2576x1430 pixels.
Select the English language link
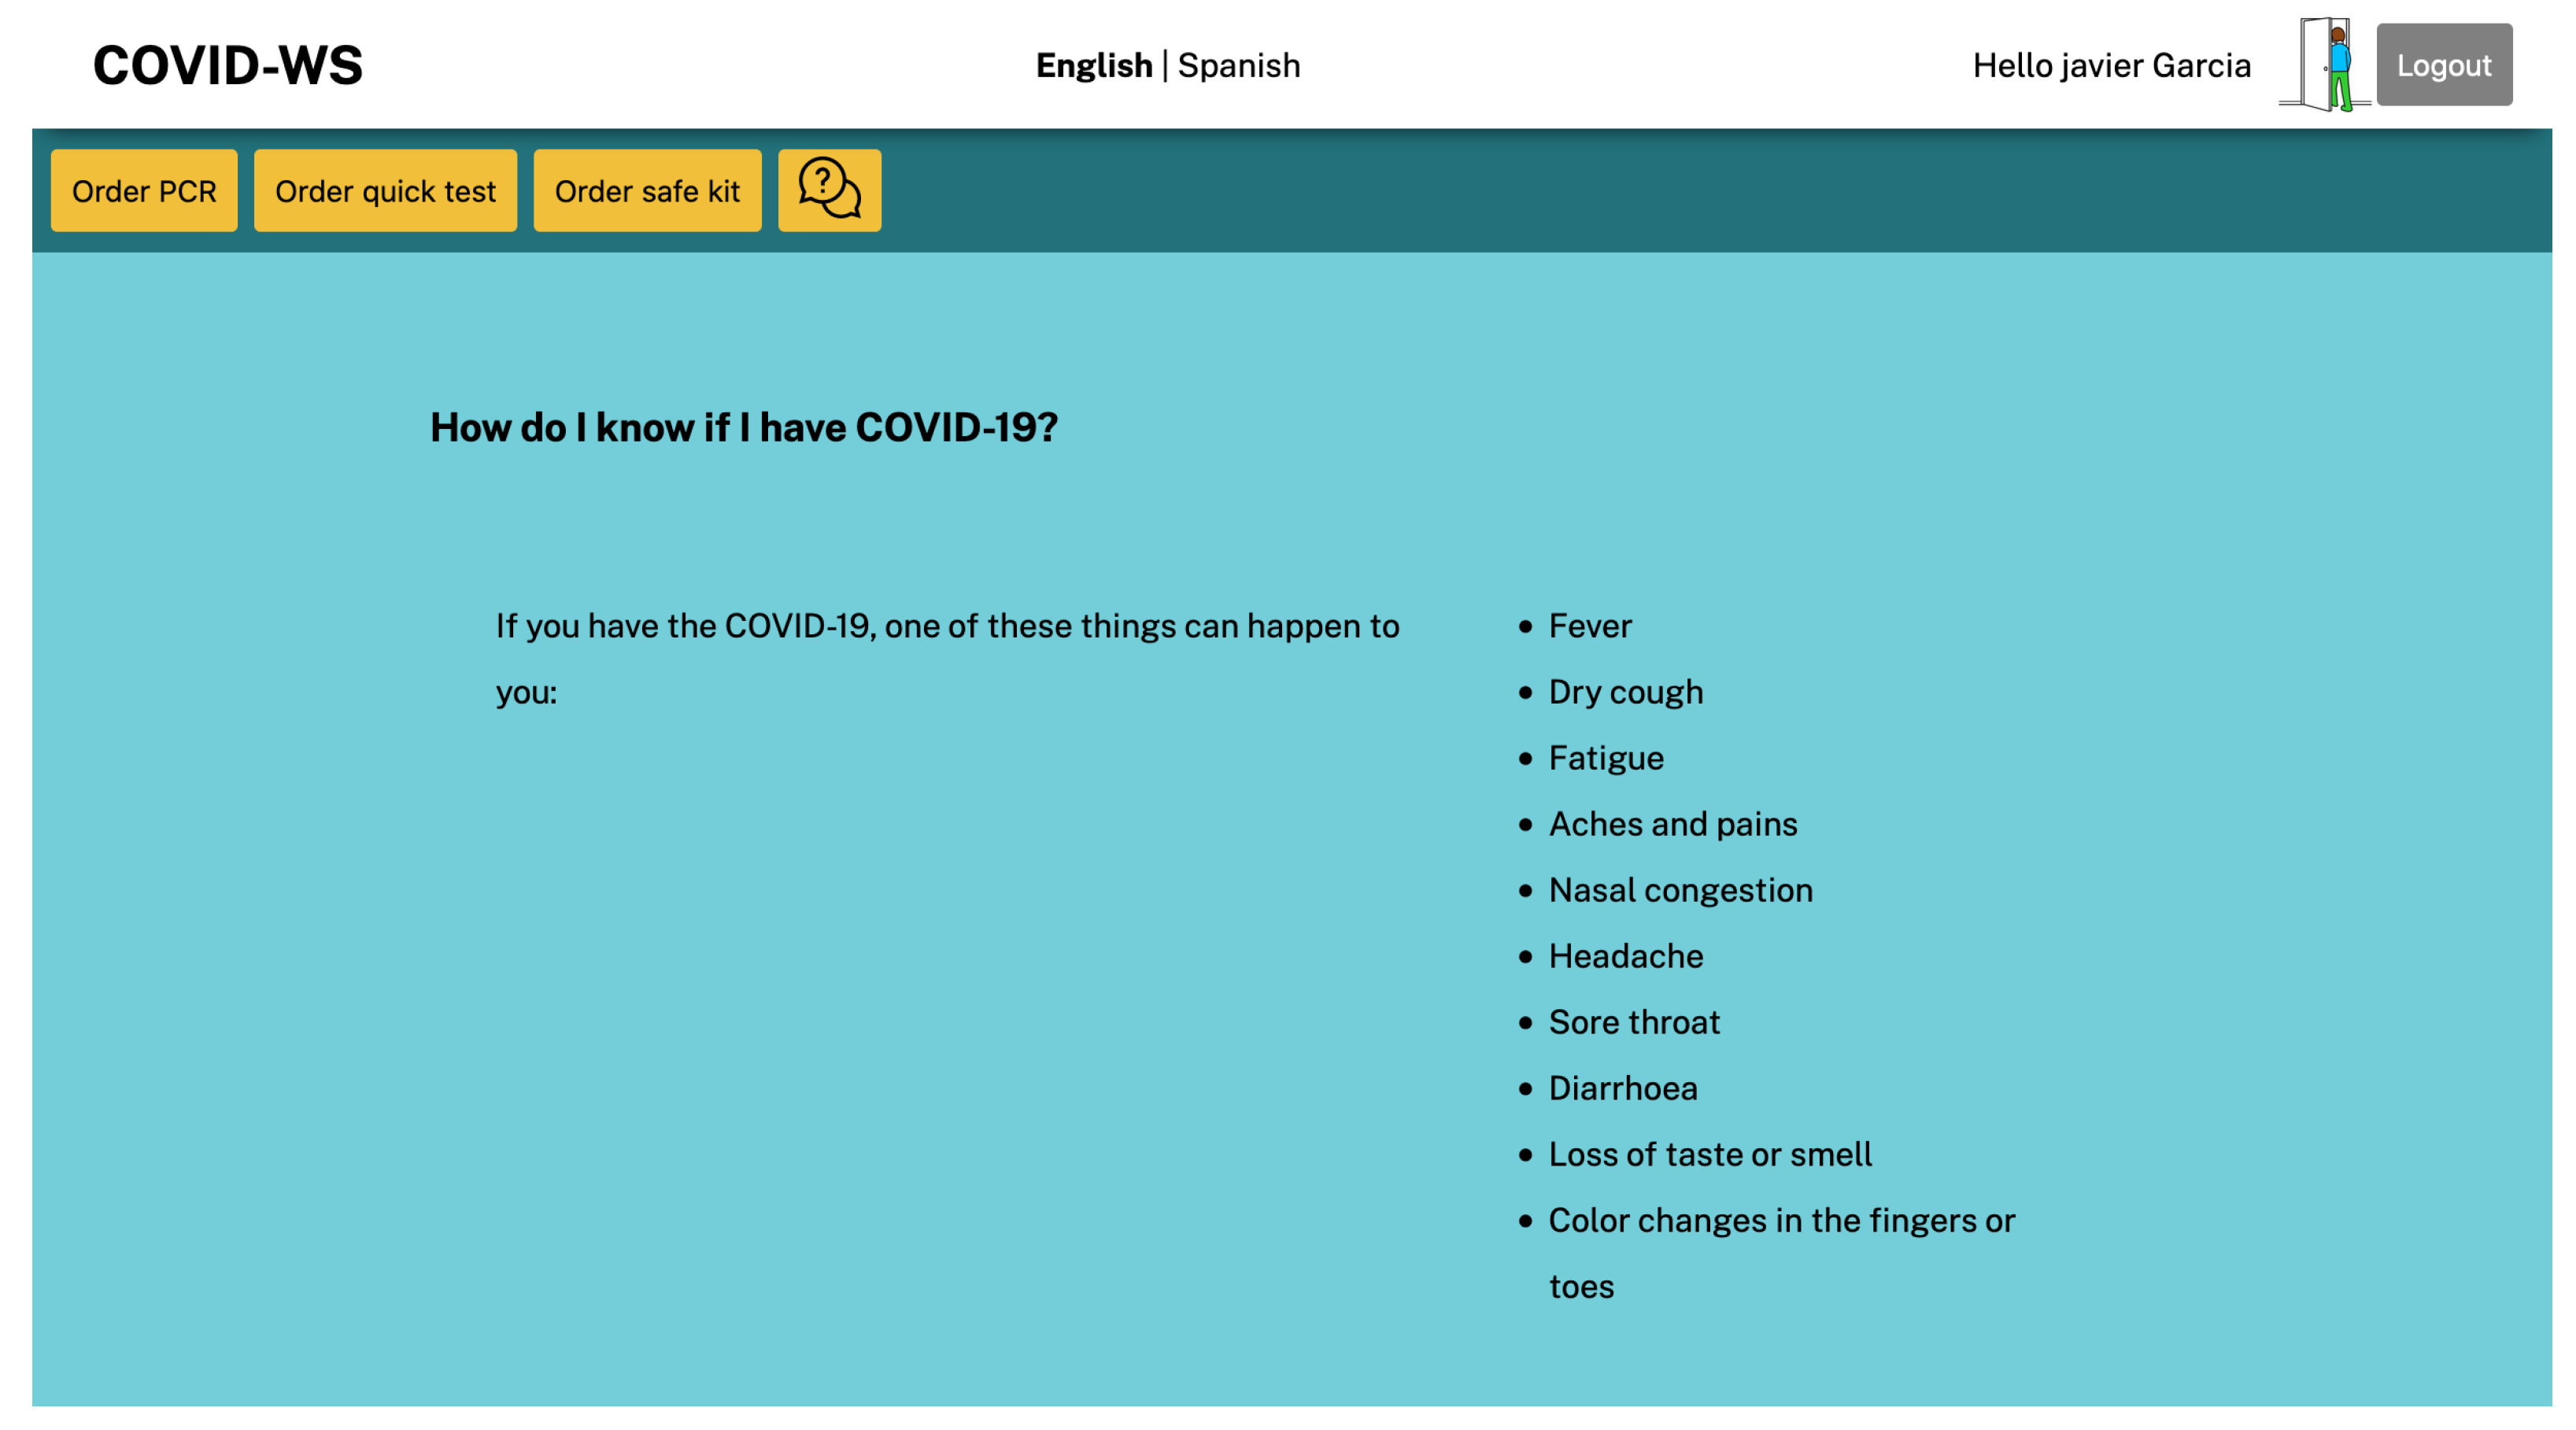(x=1094, y=66)
